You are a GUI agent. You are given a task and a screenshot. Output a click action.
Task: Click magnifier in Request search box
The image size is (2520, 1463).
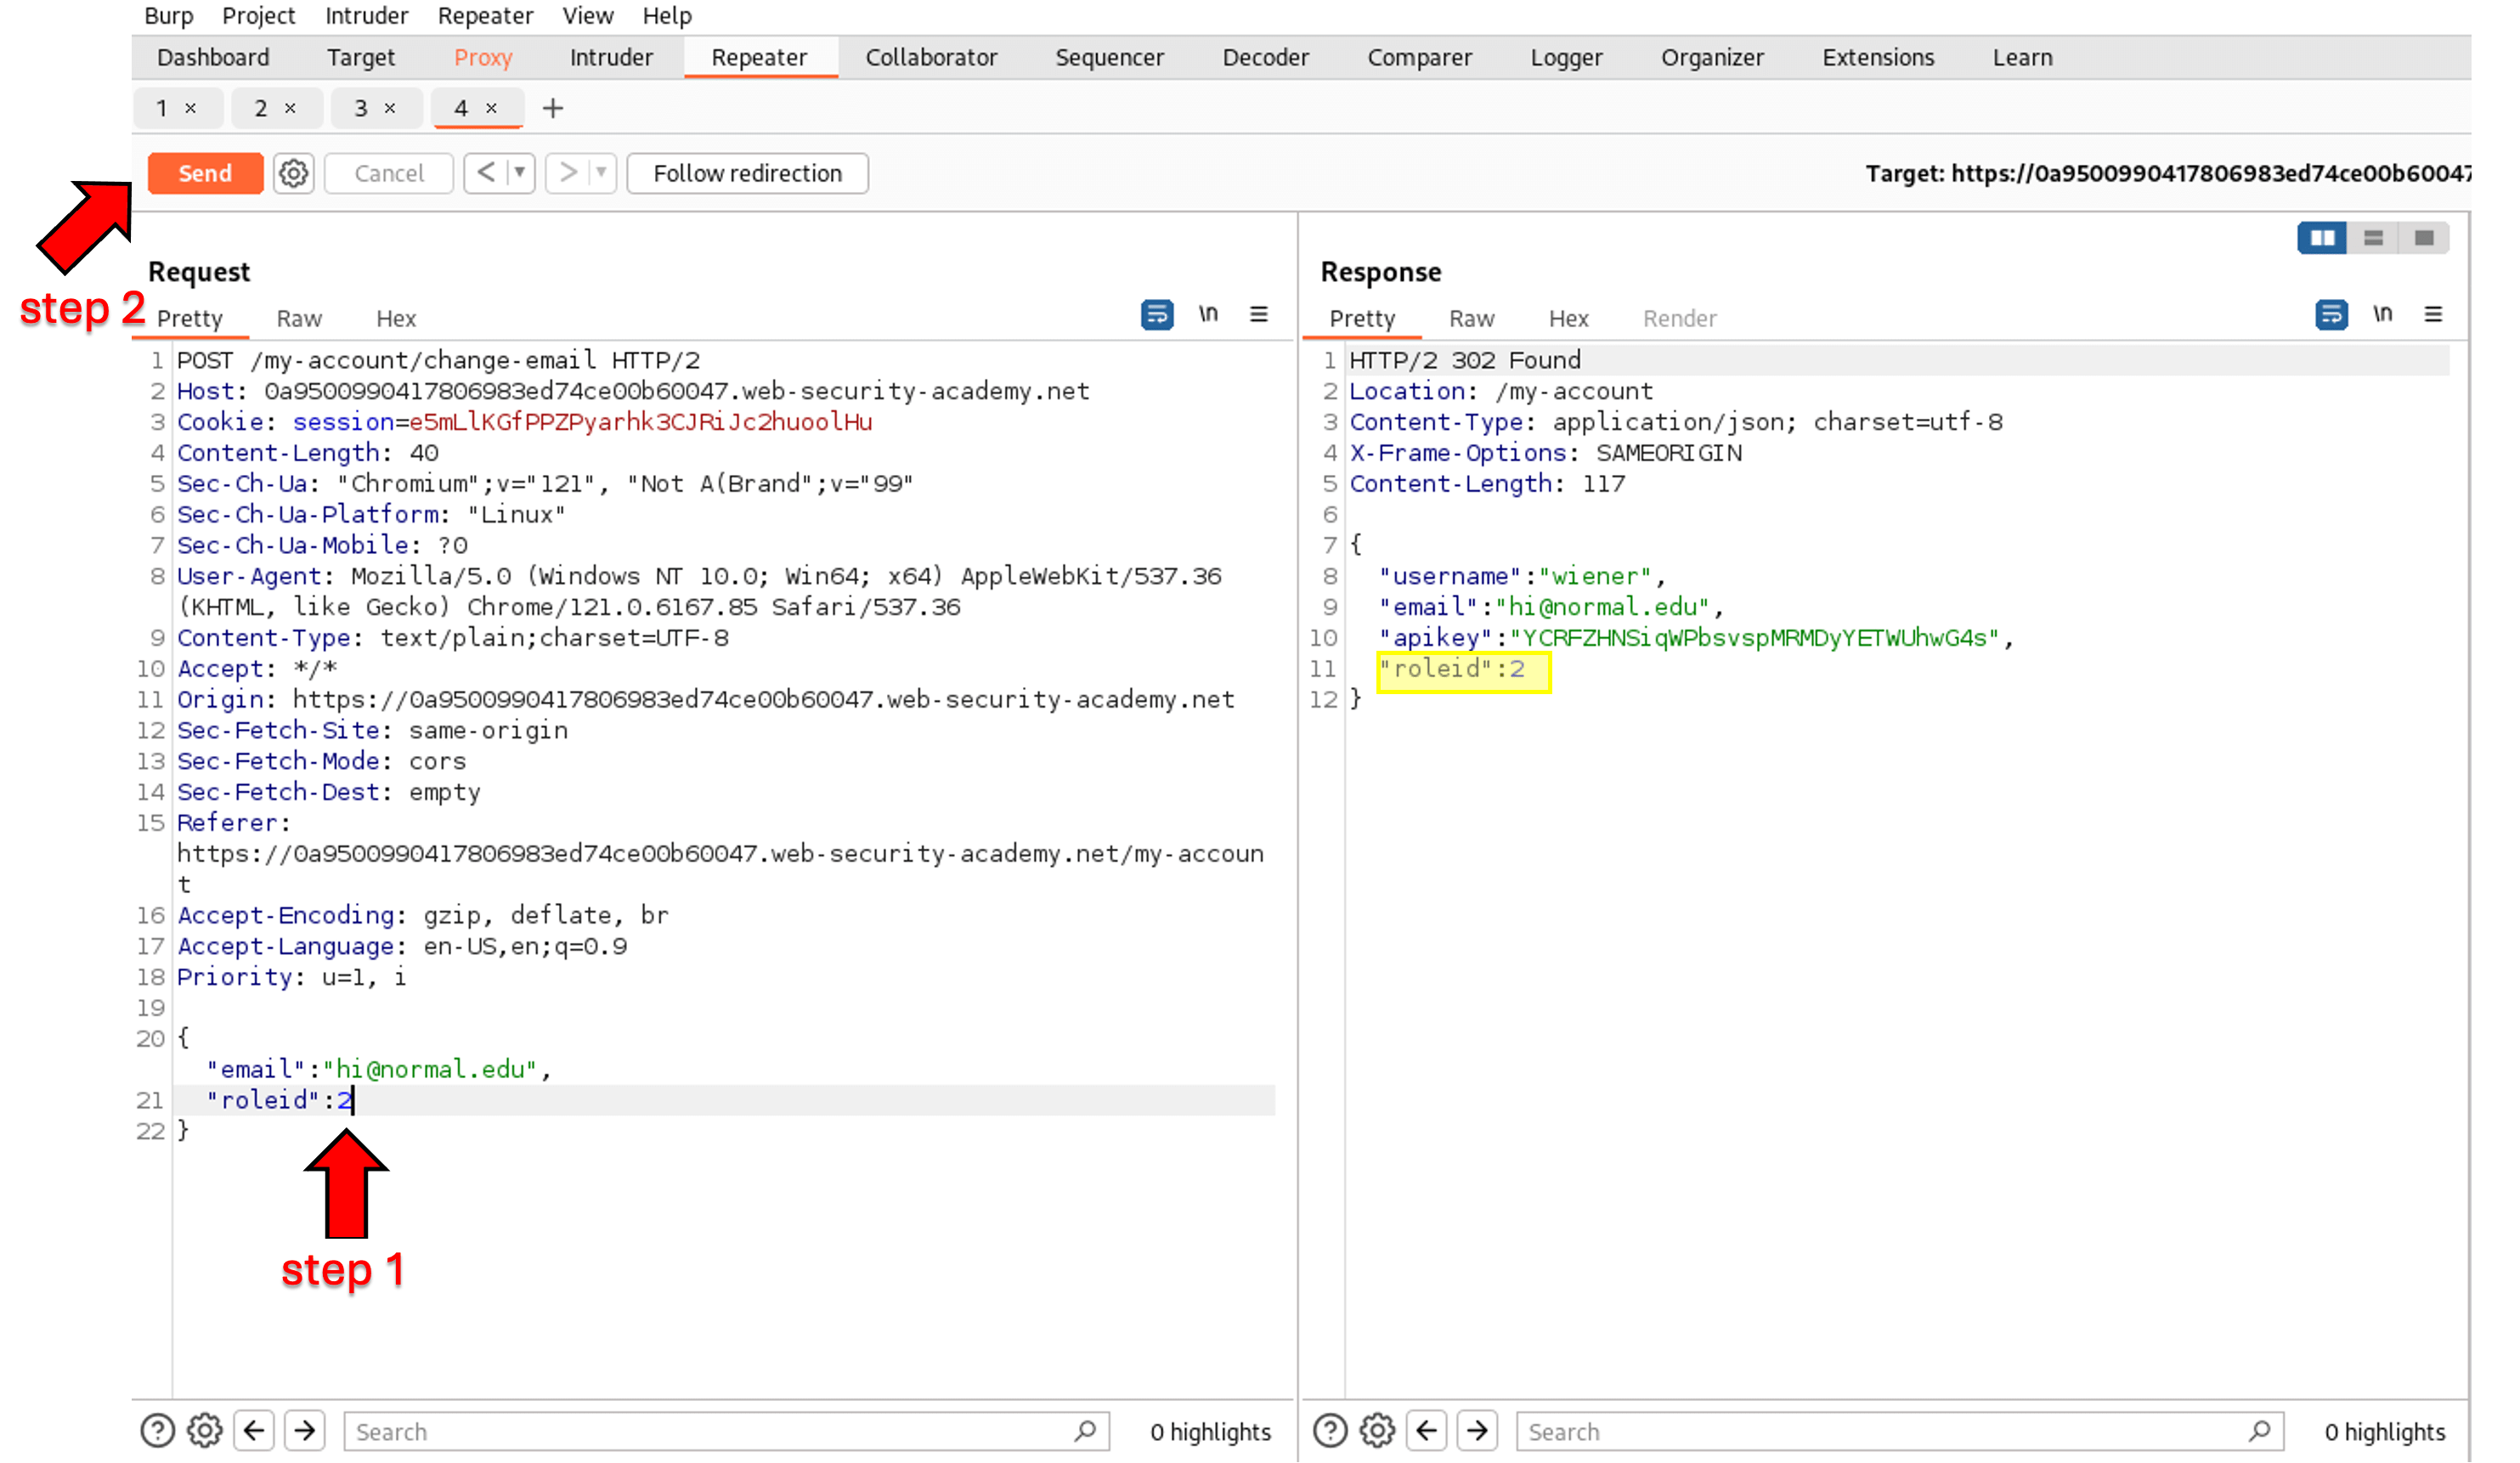pyautogui.click(x=1085, y=1431)
